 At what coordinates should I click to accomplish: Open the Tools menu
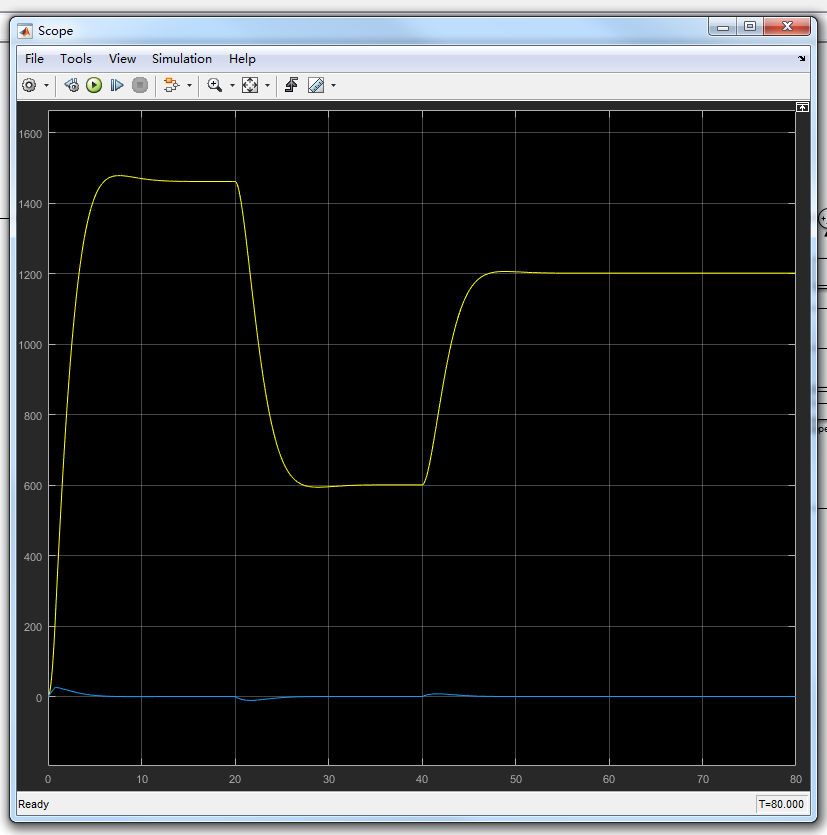tap(76, 59)
